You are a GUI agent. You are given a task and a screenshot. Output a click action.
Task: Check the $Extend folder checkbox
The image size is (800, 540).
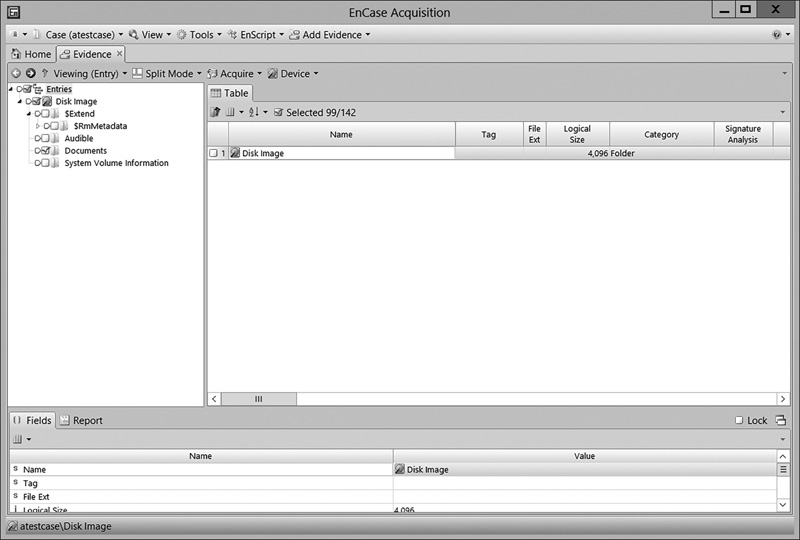(x=45, y=113)
